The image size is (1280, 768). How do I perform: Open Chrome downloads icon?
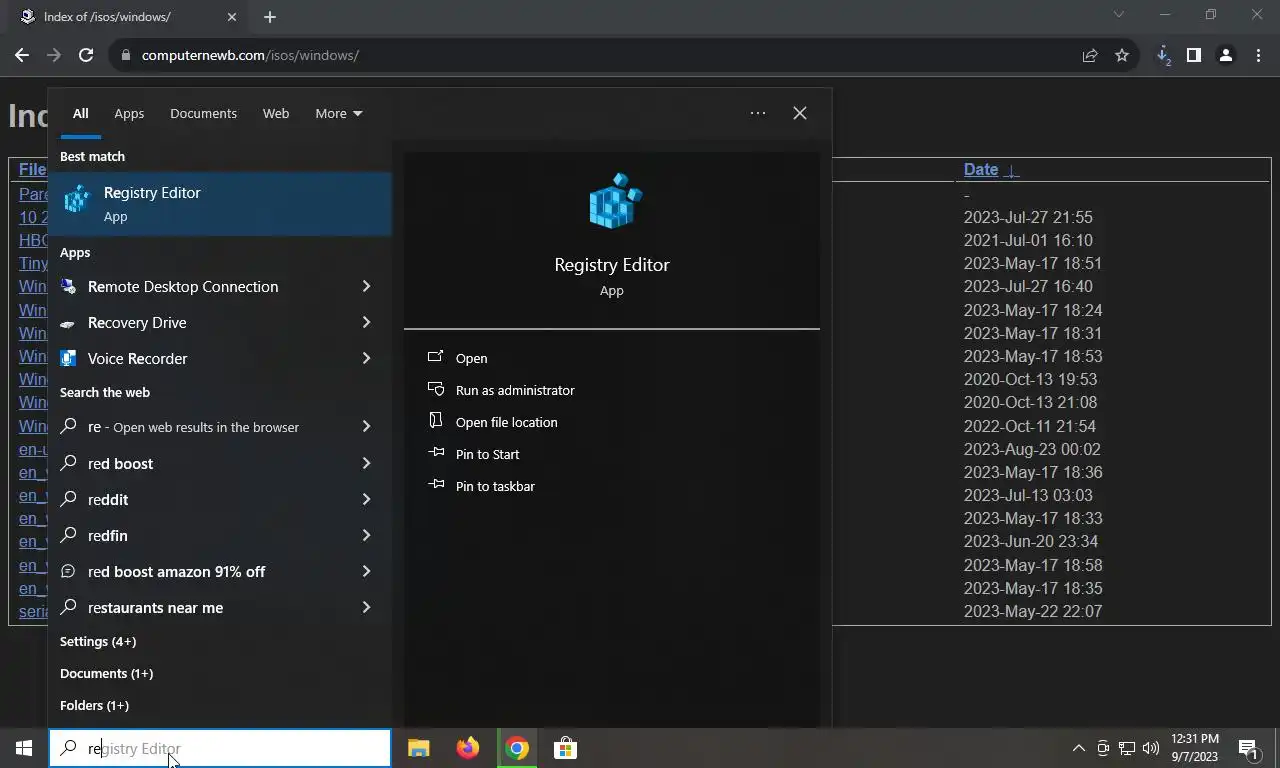click(x=1163, y=55)
